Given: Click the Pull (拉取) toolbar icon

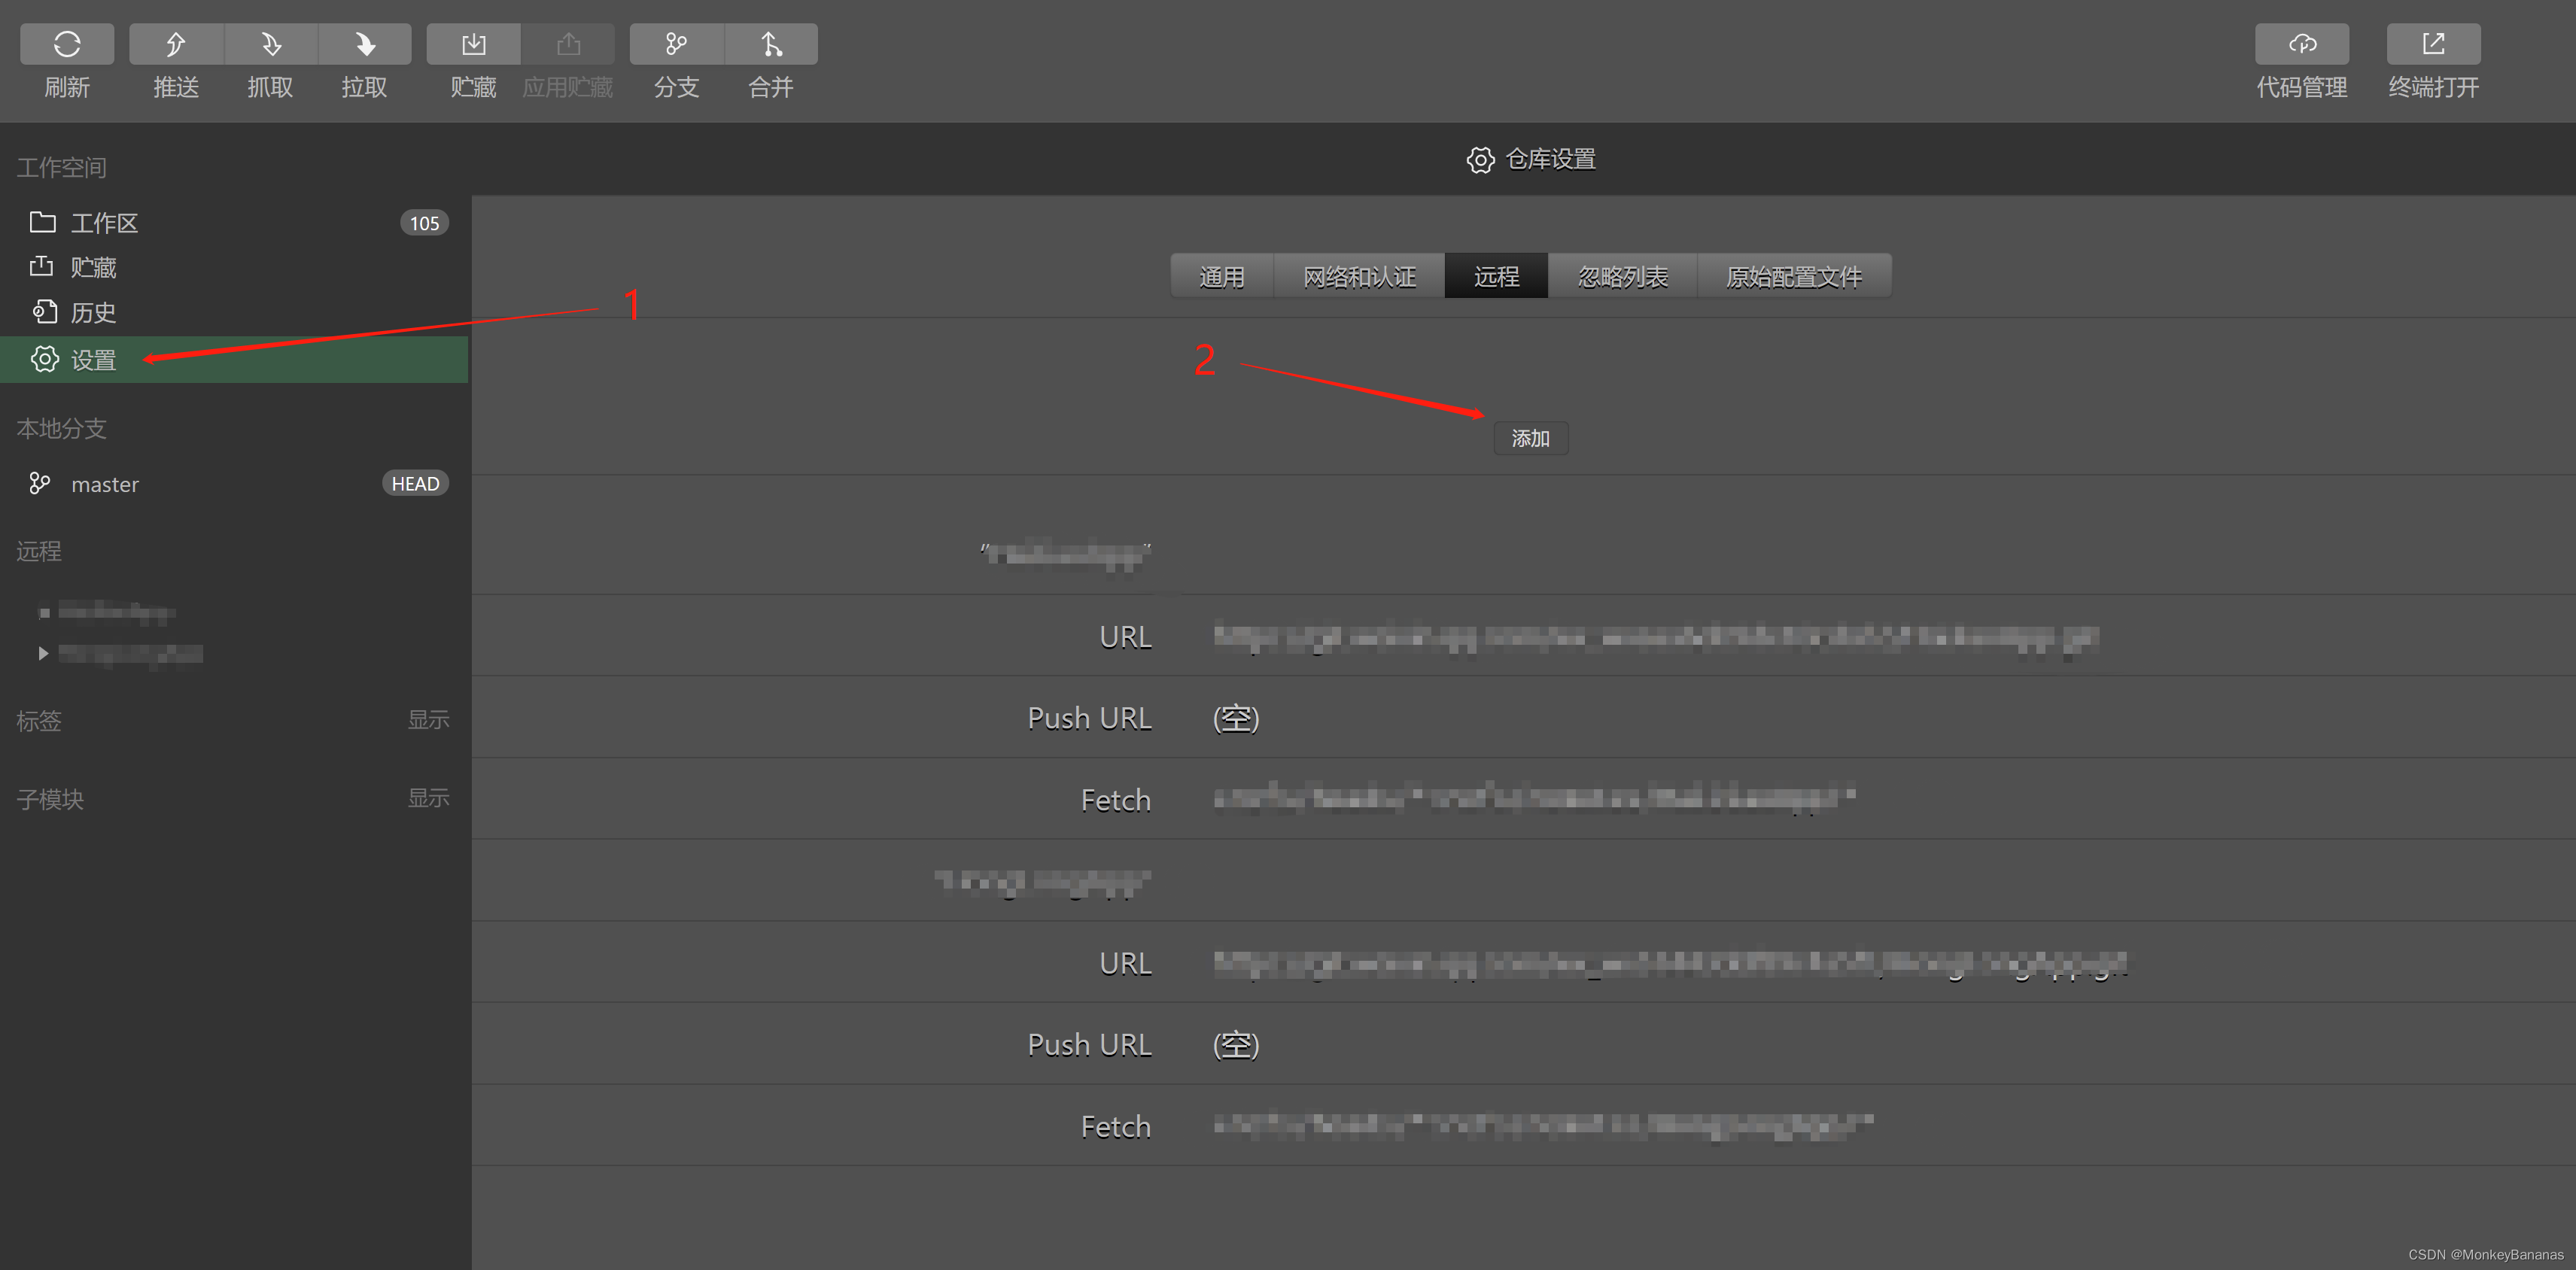Looking at the screenshot, I should point(364,44).
